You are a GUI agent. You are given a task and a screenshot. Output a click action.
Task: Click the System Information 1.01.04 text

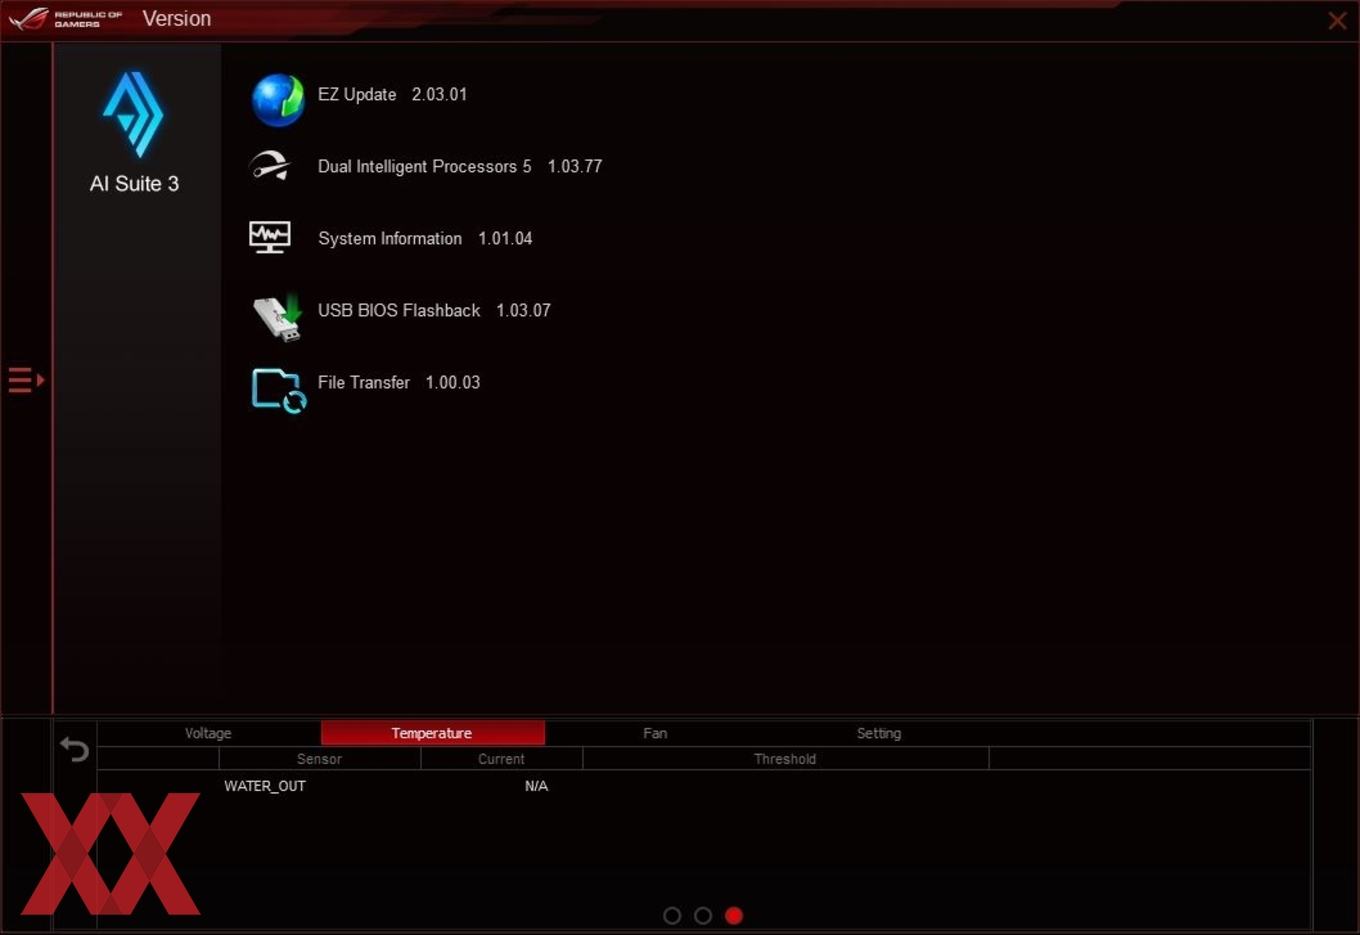pos(425,238)
